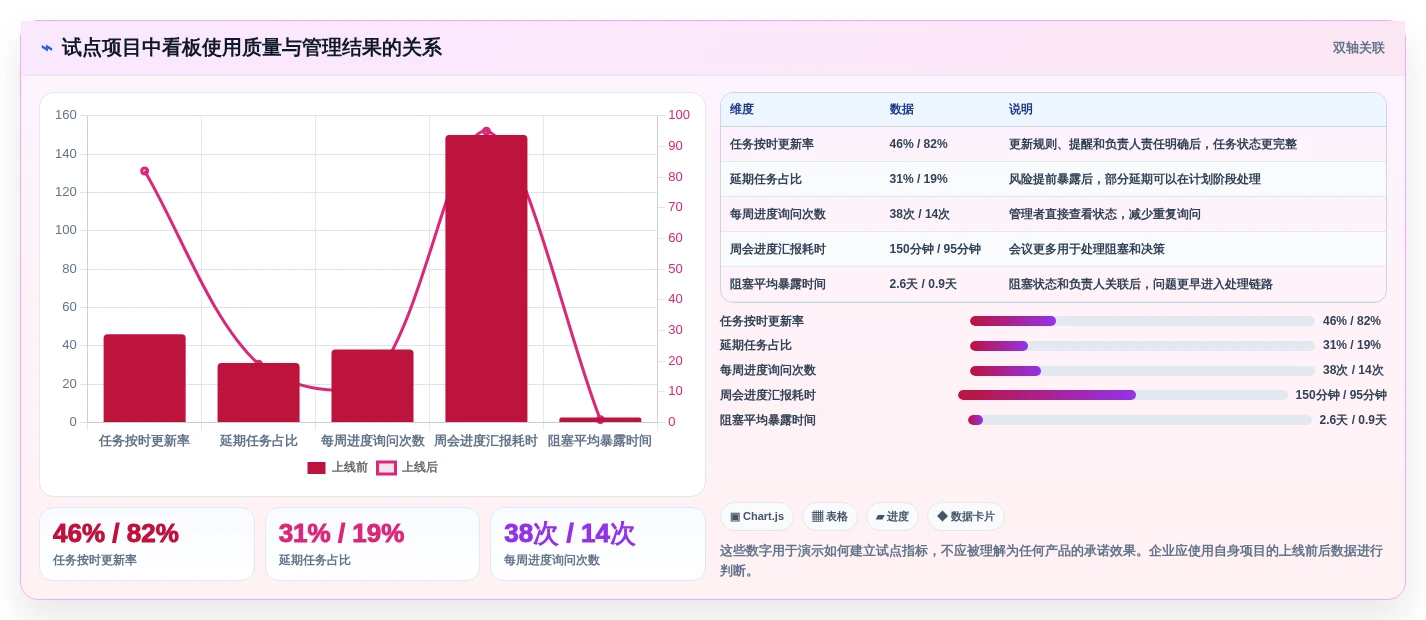Toggle the 上线前 legend item
This screenshot has height=620, width=1426.
pyautogui.click(x=337, y=467)
